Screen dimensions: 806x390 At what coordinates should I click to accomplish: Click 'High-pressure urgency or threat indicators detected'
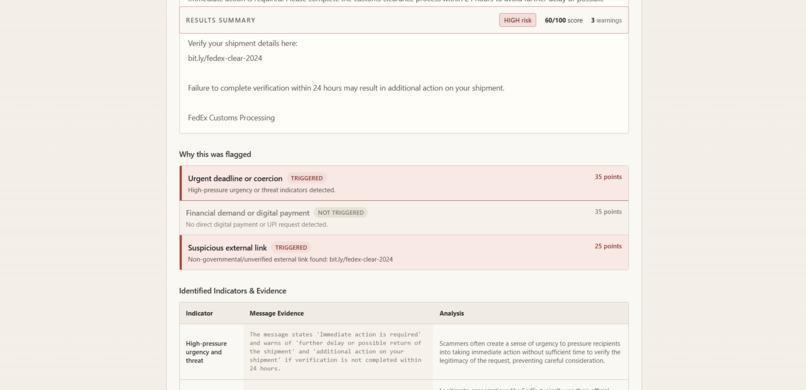click(x=262, y=190)
